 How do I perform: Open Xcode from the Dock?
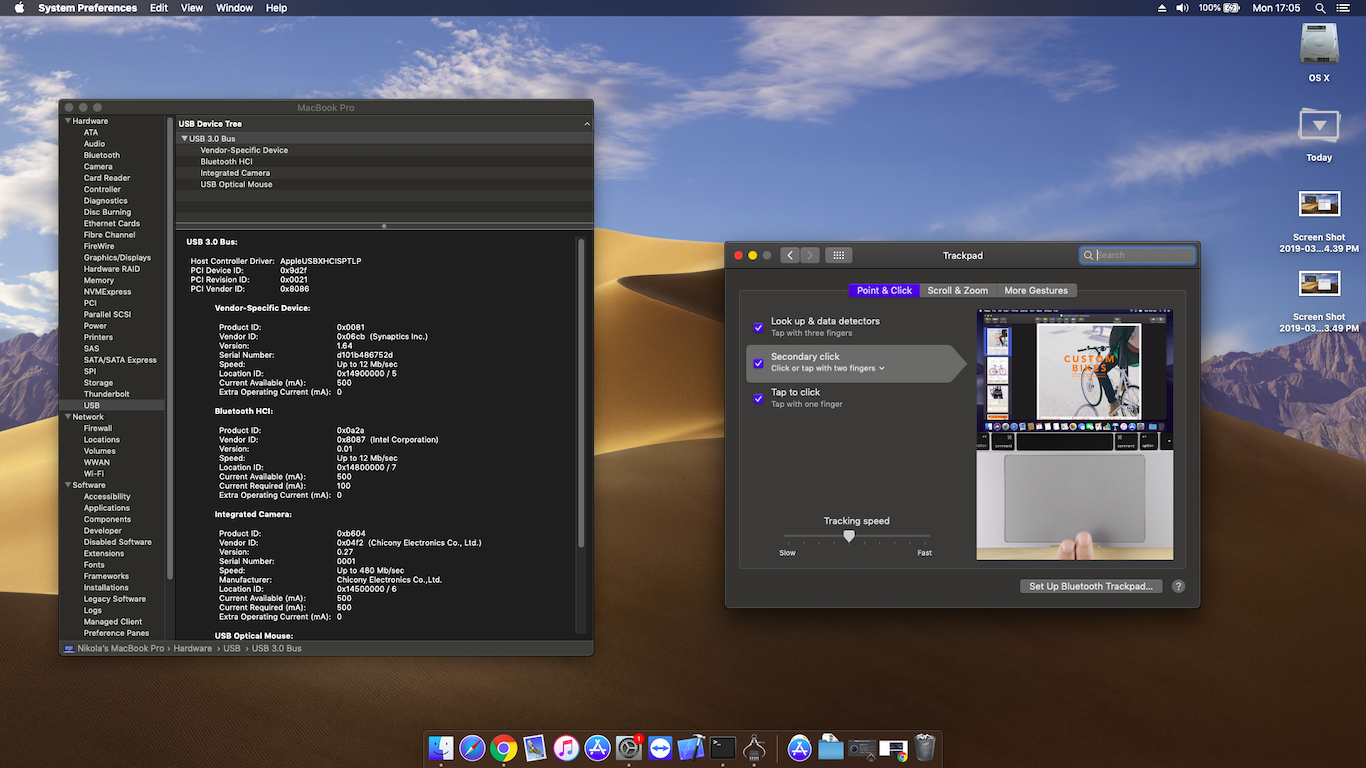tap(690, 747)
